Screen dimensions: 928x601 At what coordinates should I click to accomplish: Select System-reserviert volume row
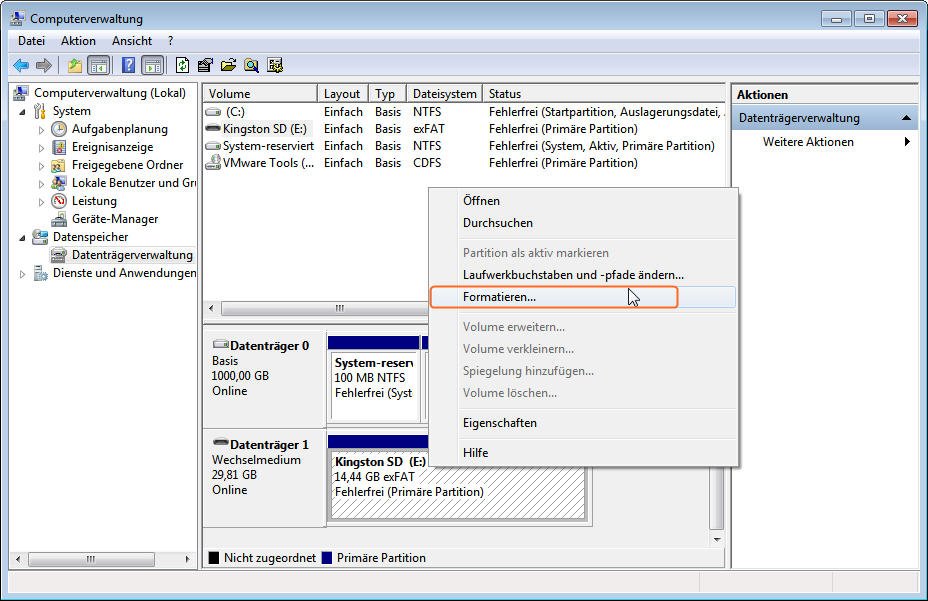[x=464, y=146]
